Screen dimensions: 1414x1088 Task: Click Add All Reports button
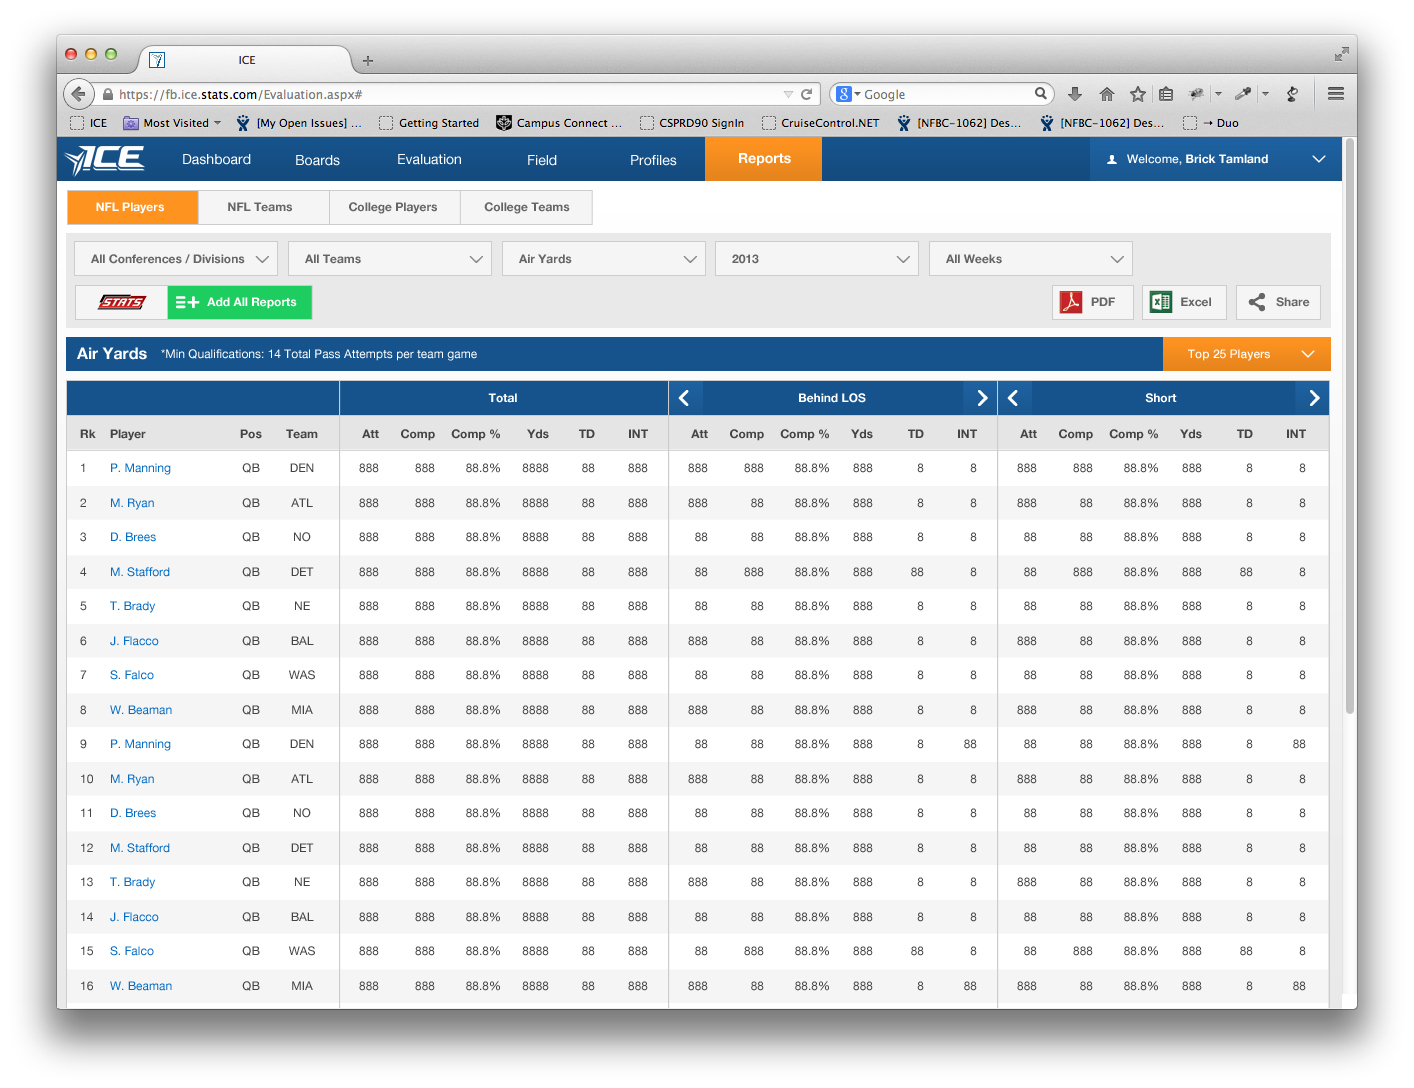[240, 302]
